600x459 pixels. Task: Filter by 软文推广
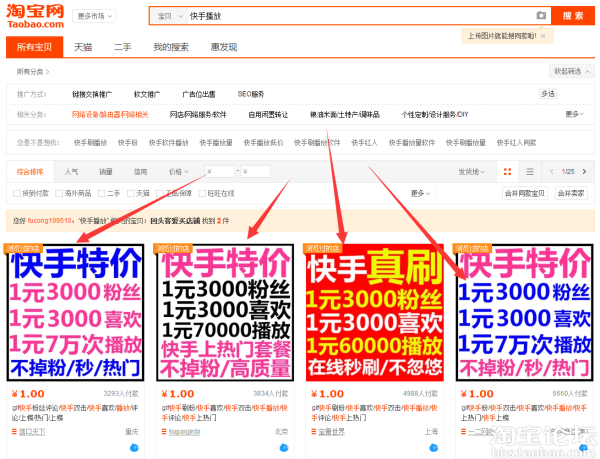point(147,94)
